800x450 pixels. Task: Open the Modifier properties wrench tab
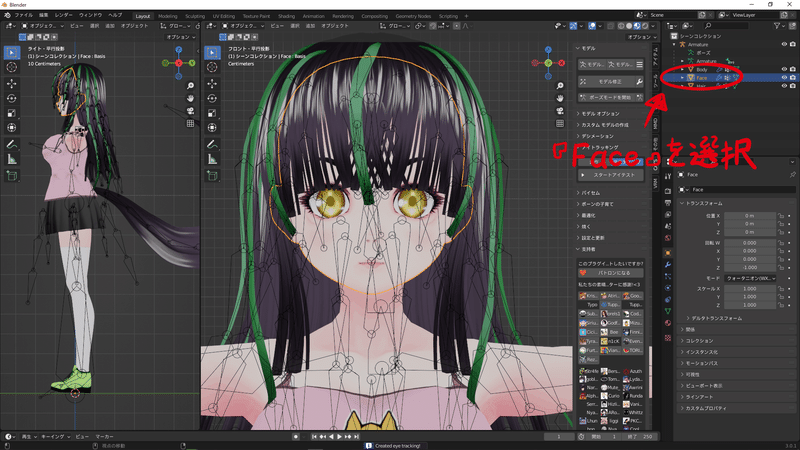(668, 265)
